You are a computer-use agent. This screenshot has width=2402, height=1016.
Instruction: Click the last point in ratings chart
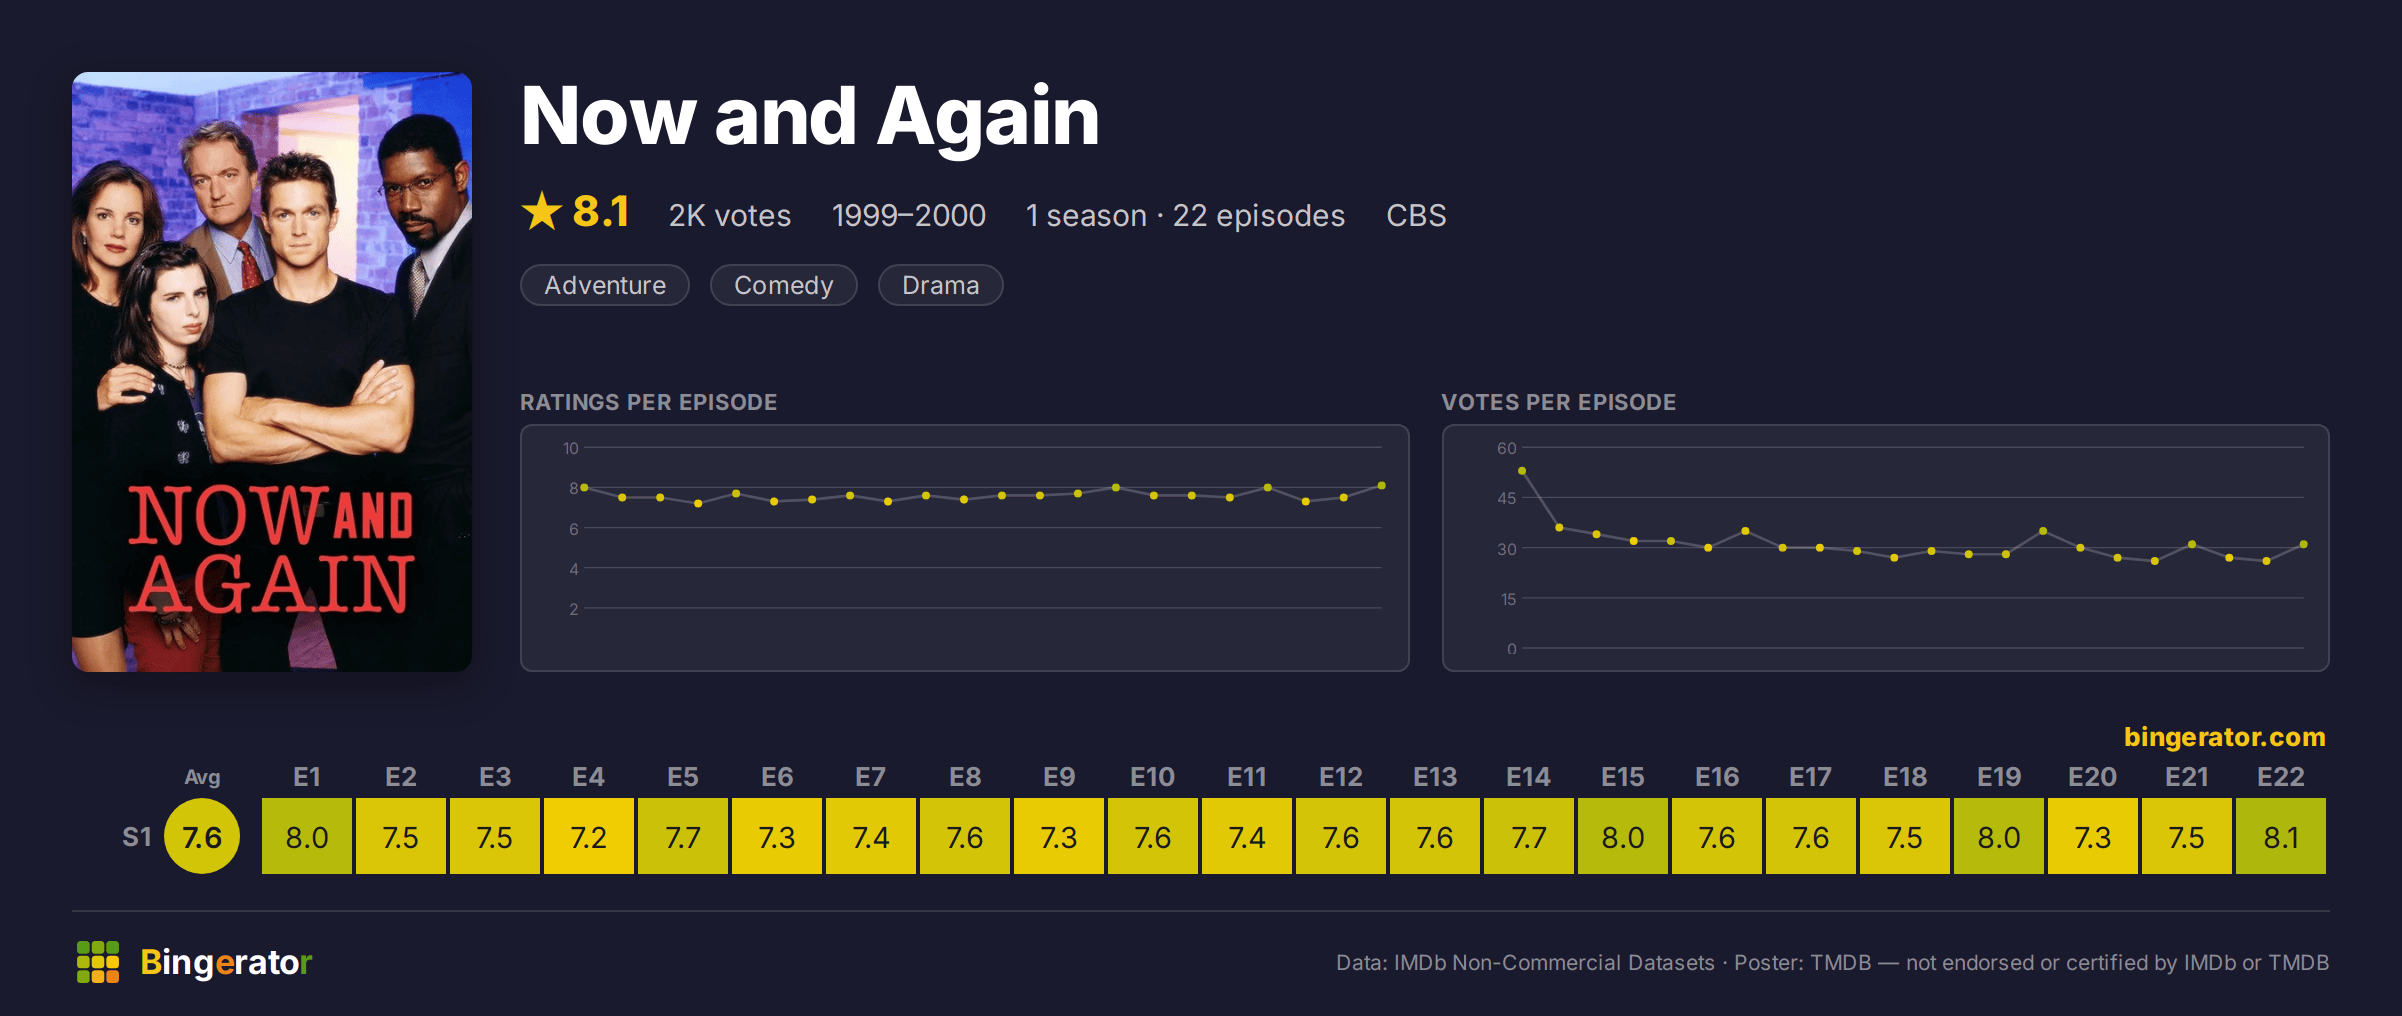click(1382, 486)
